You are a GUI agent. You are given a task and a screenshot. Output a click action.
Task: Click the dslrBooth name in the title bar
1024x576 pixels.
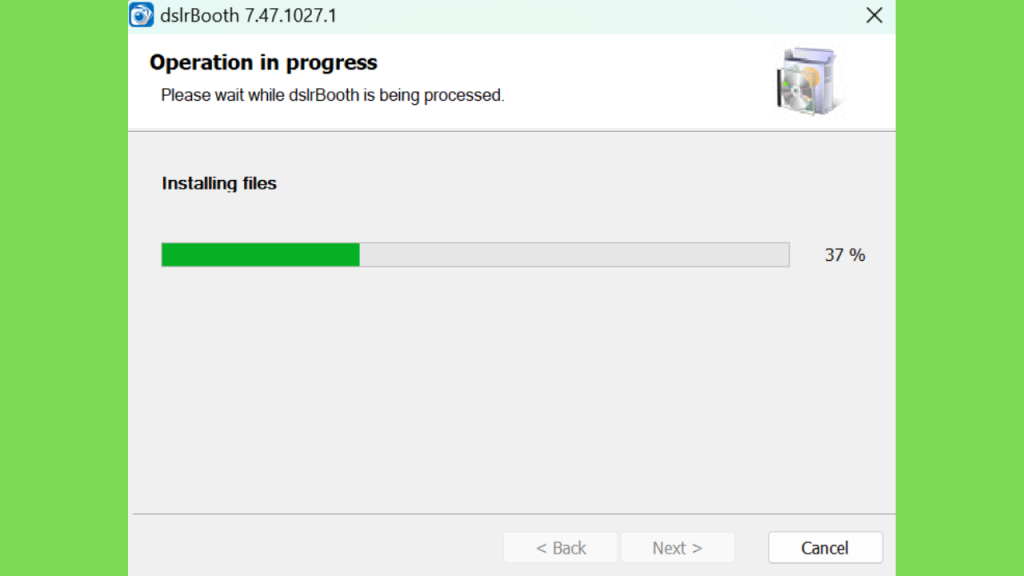[x=199, y=15]
